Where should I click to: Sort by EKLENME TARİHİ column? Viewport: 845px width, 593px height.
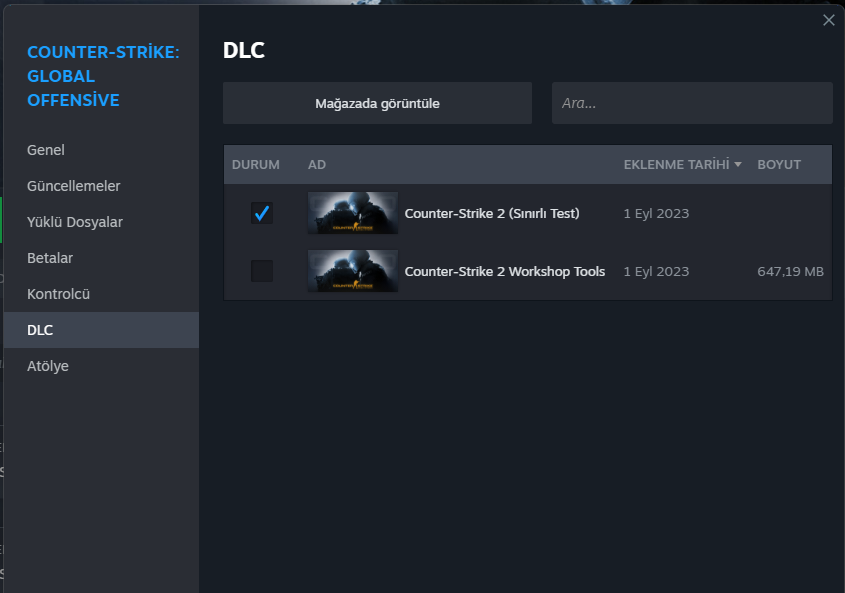tap(676, 164)
